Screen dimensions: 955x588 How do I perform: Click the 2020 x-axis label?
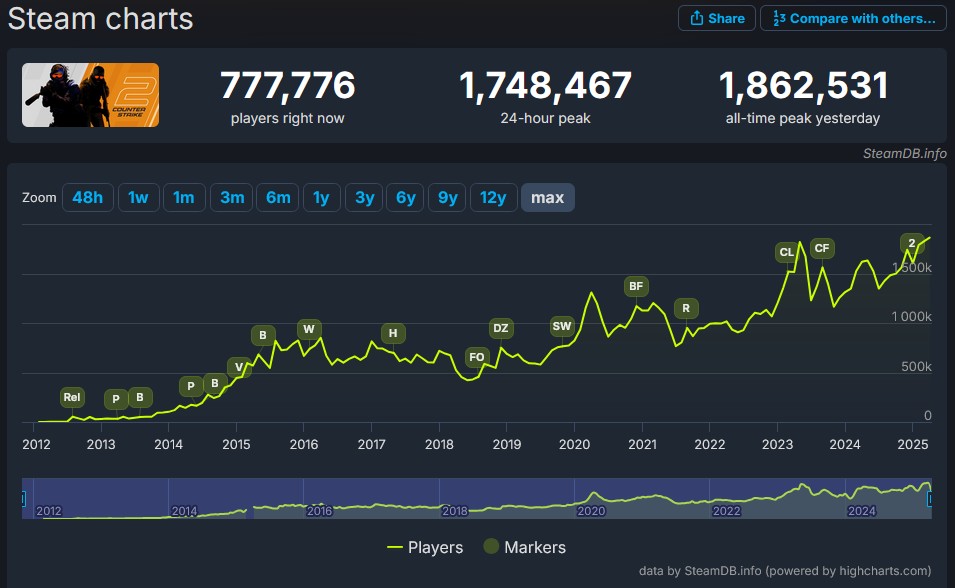pyautogui.click(x=574, y=444)
